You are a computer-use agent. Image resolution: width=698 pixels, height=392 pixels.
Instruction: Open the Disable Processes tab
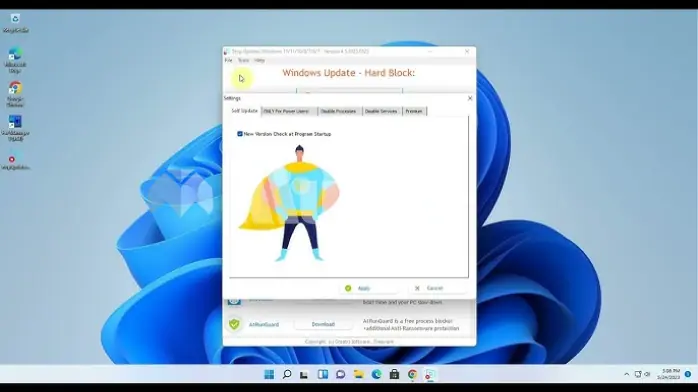point(339,111)
